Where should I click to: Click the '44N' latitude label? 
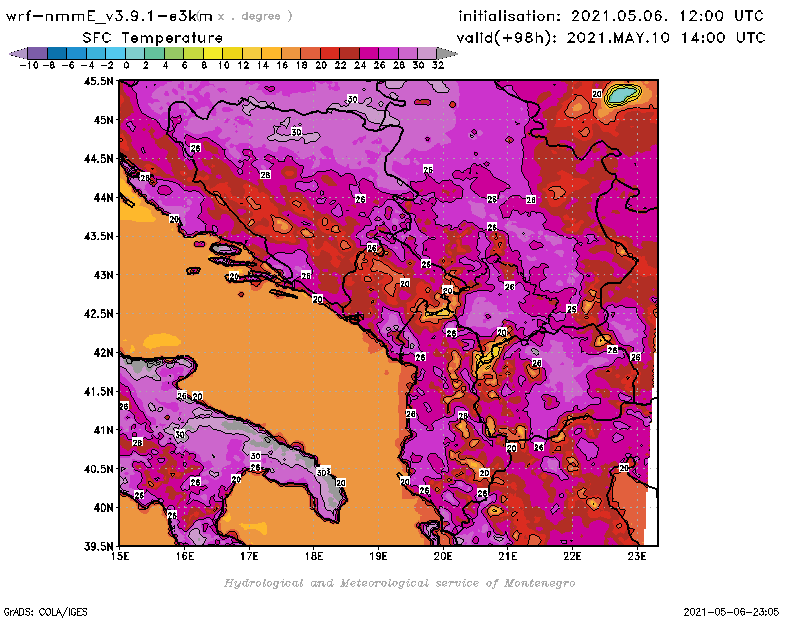[103, 197]
